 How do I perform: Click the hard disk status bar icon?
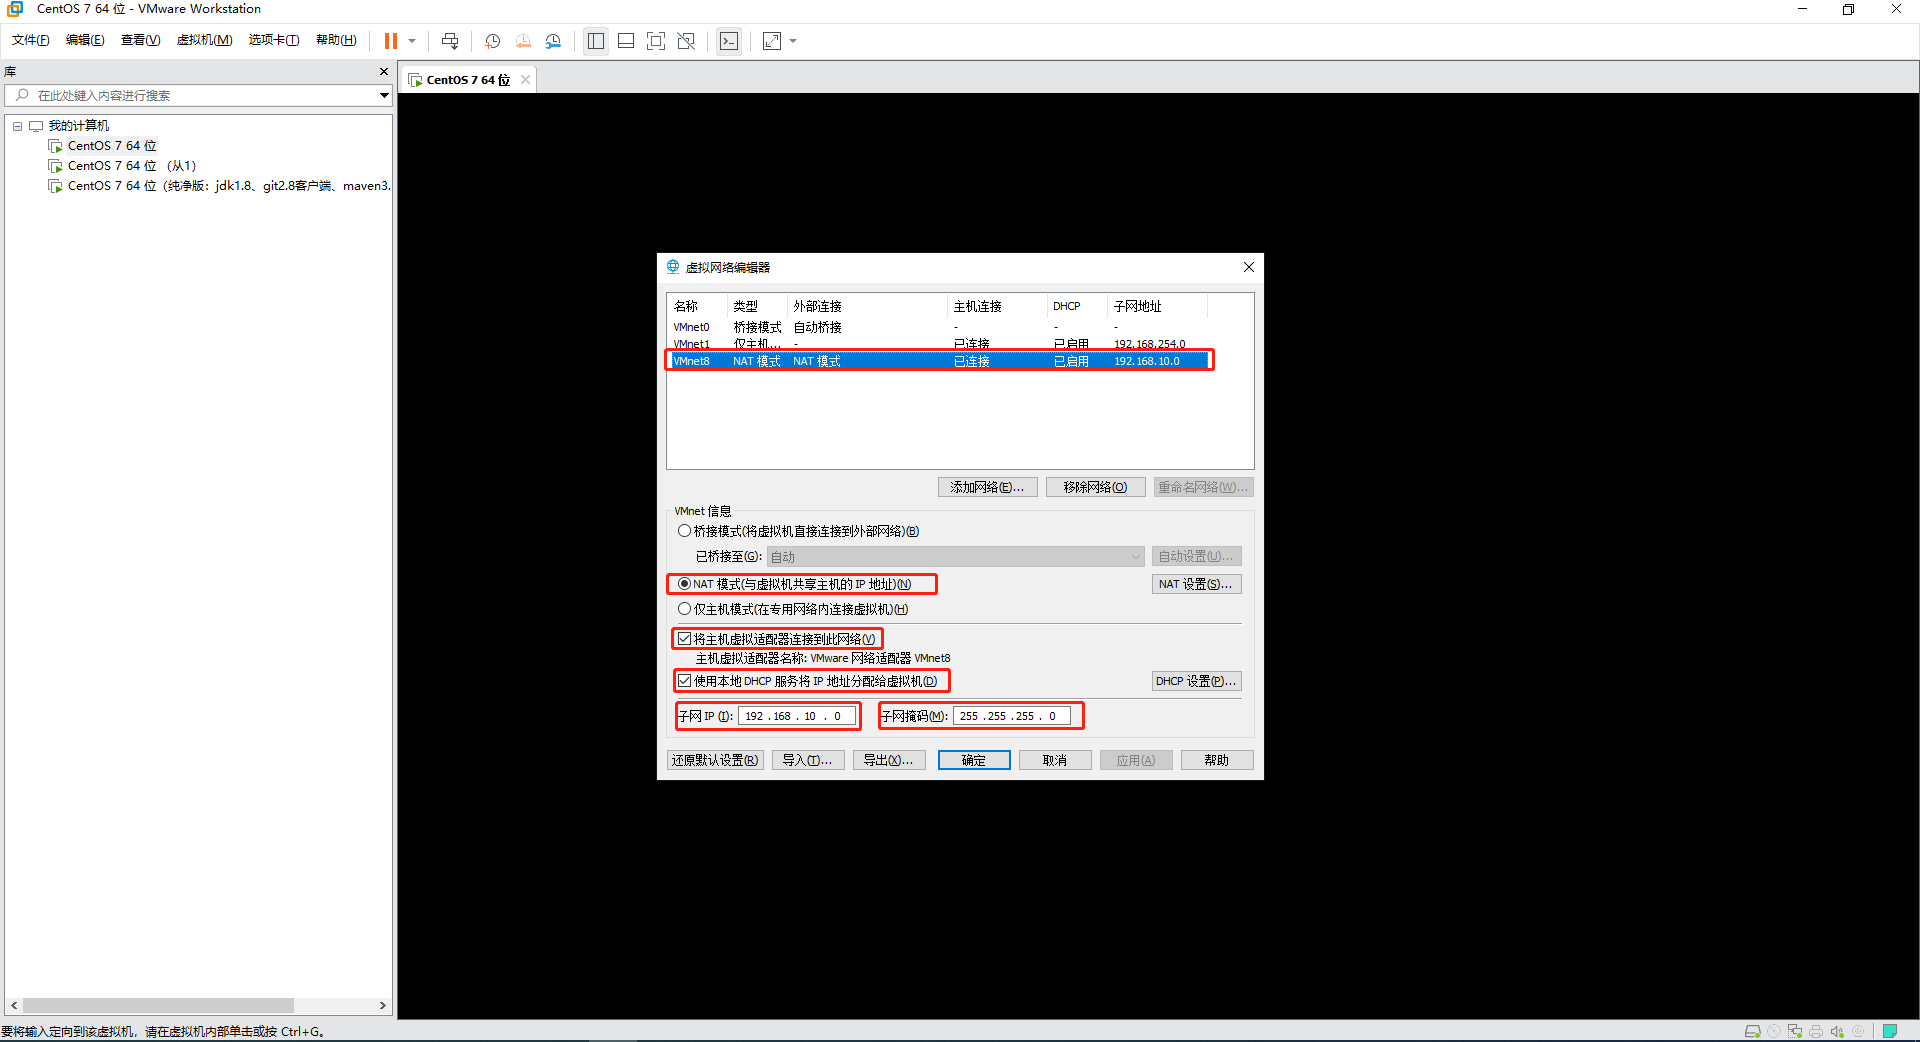[1752, 1031]
